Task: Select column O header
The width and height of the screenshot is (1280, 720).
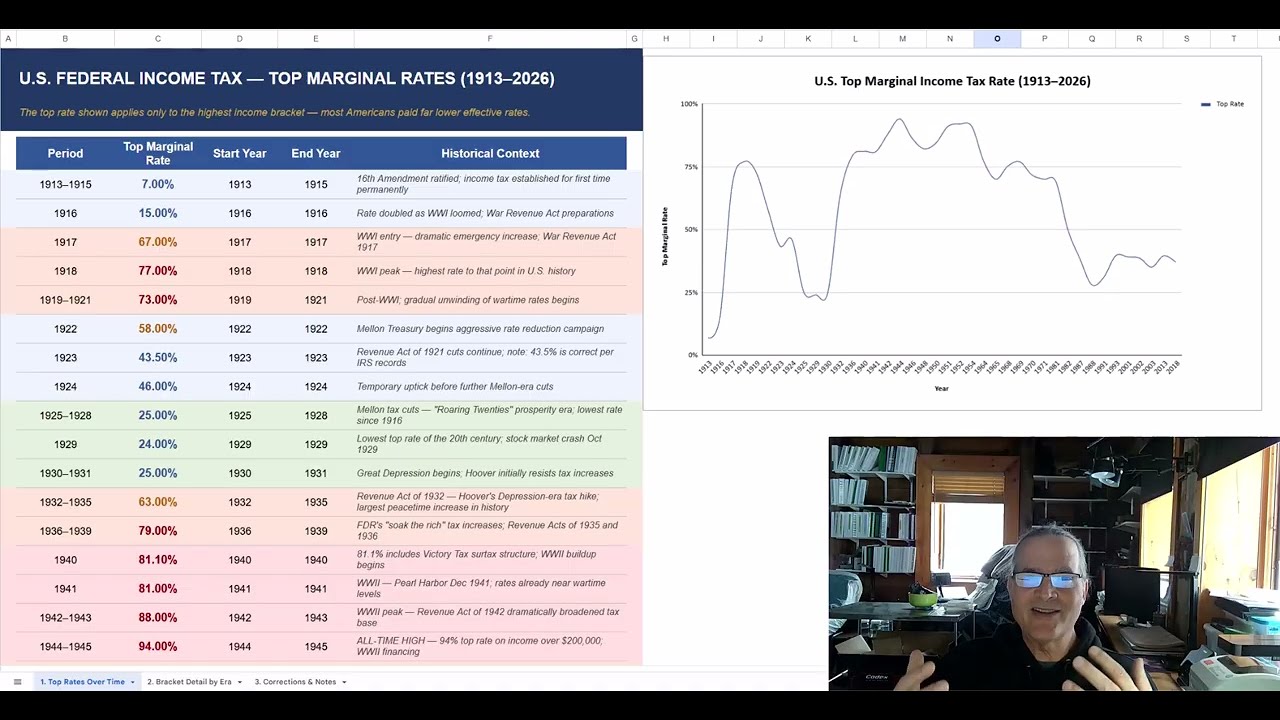Action: click(997, 39)
